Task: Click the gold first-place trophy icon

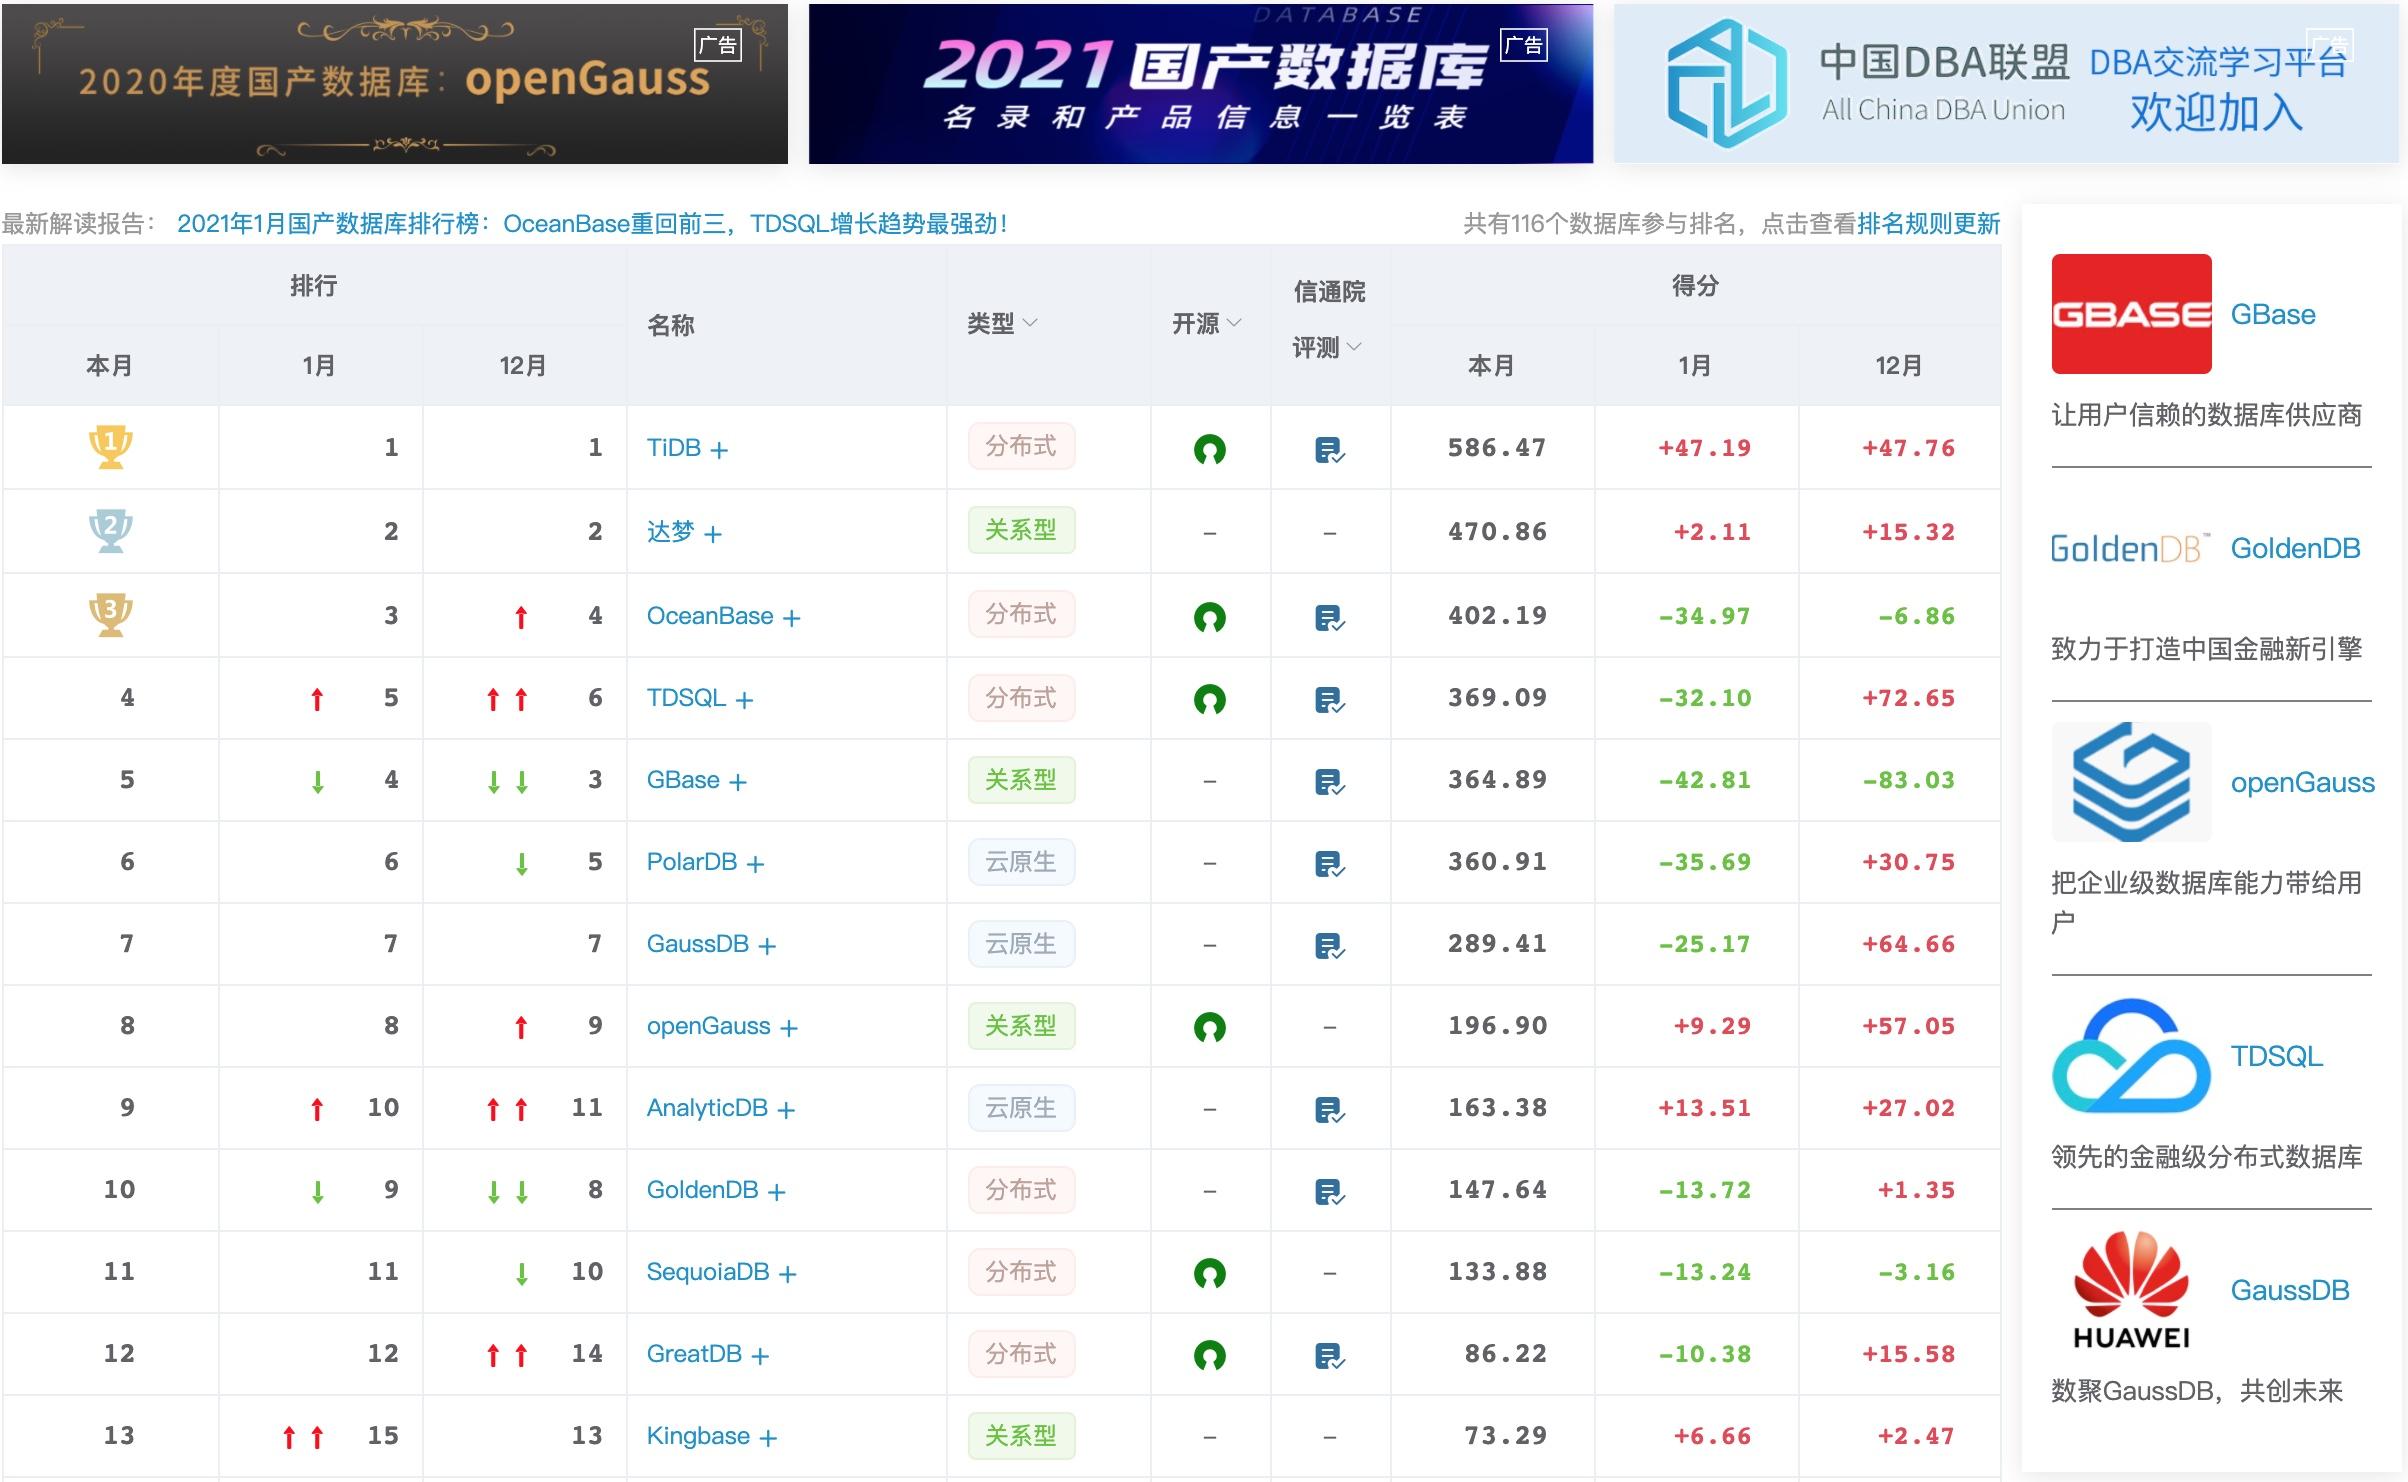Action: tap(110, 446)
